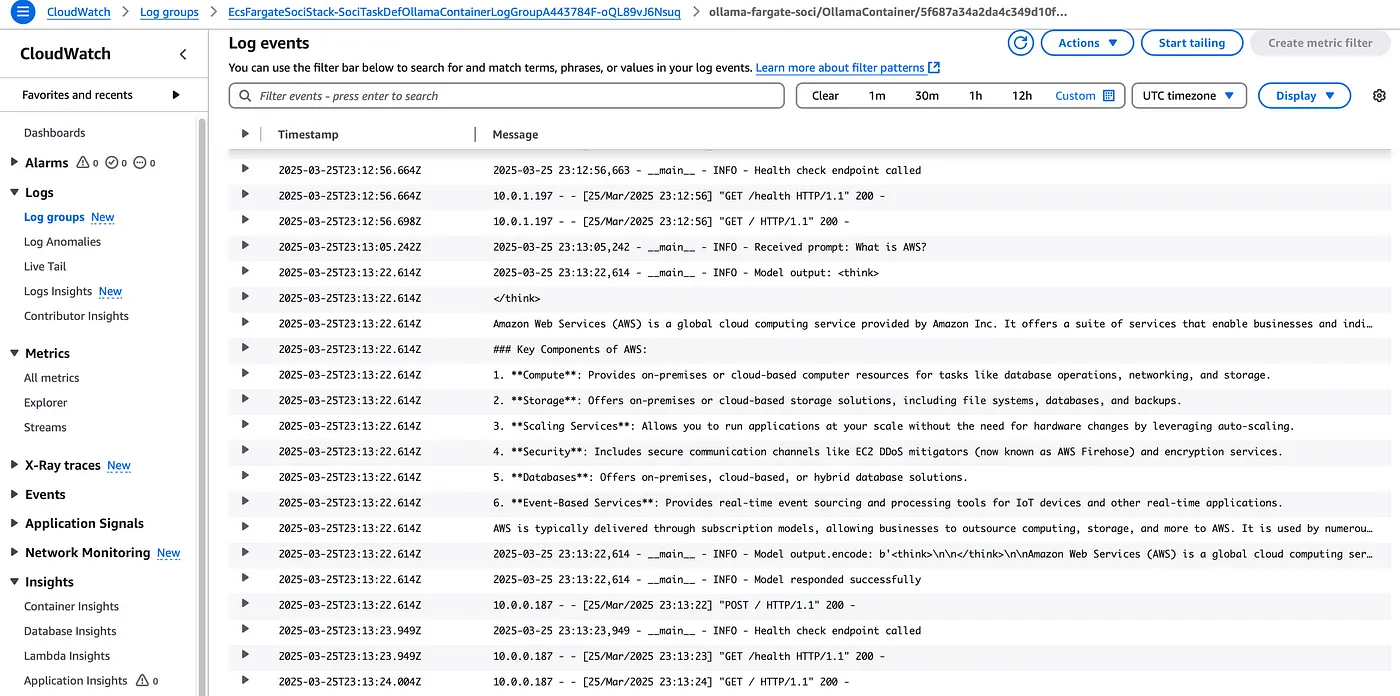This screenshot has height=696, width=1400.
Task: Open Log groups in the sidebar
Action: (54, 217)
